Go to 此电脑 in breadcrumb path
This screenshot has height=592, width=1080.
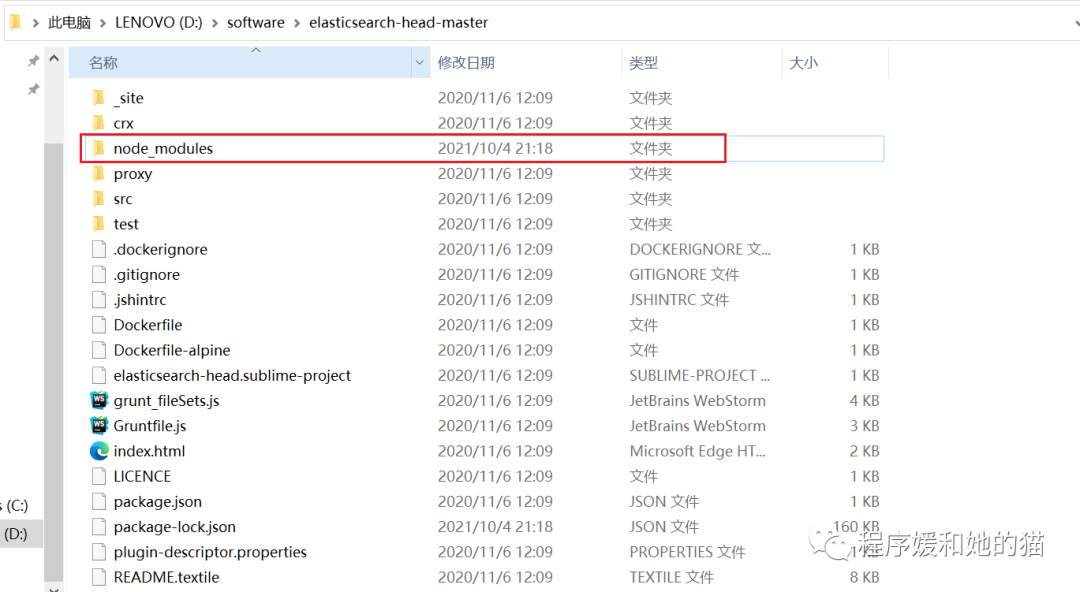tap(70, 23)
